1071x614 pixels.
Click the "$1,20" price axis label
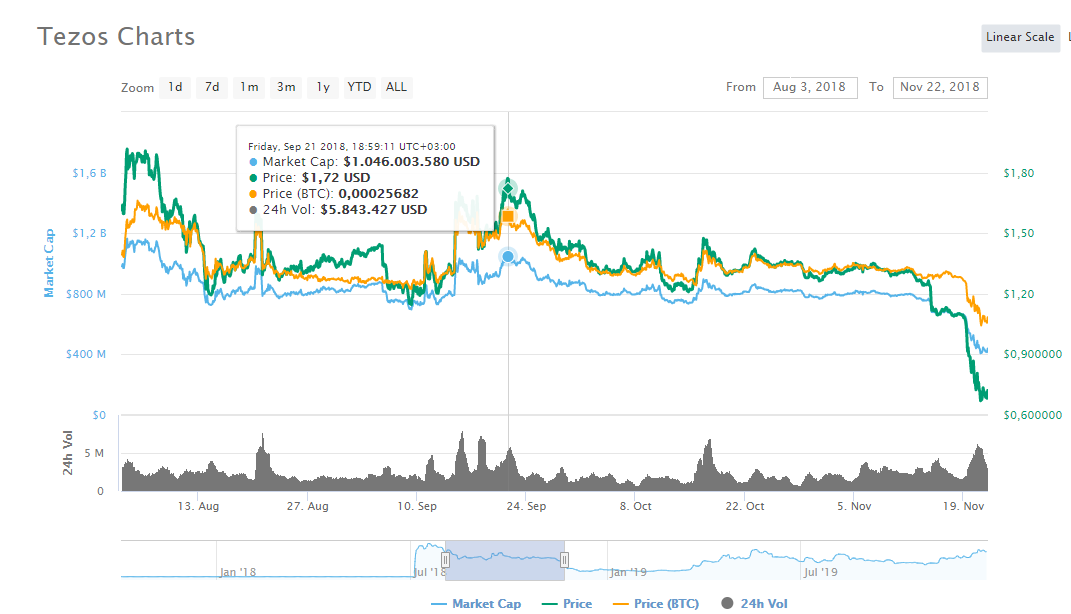tap(1018, 294)
